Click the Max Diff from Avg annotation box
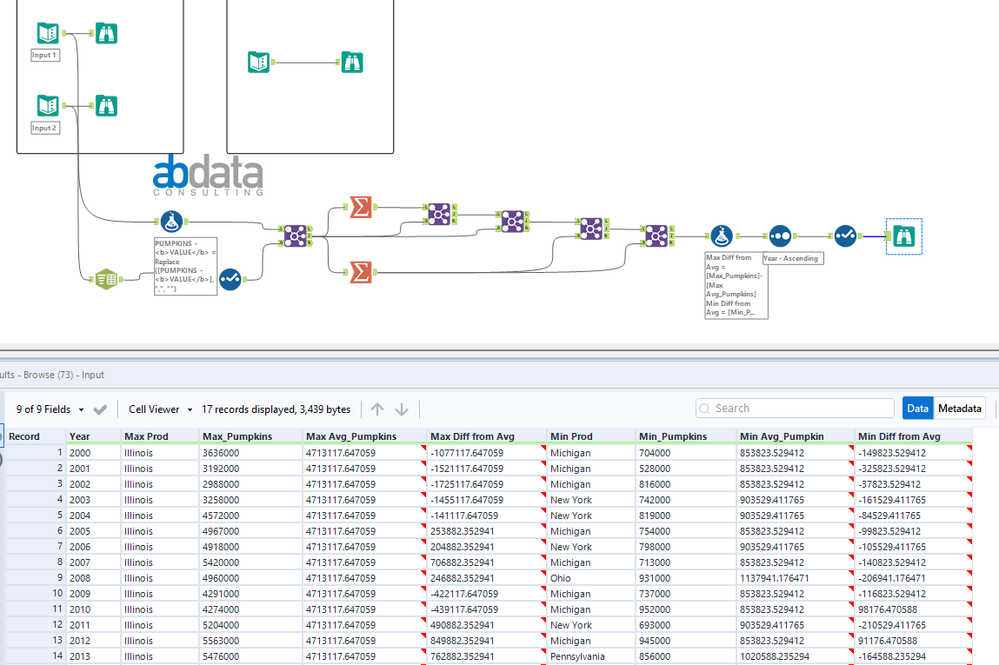This screenshot has height=665, width=999. coord(737,285)
